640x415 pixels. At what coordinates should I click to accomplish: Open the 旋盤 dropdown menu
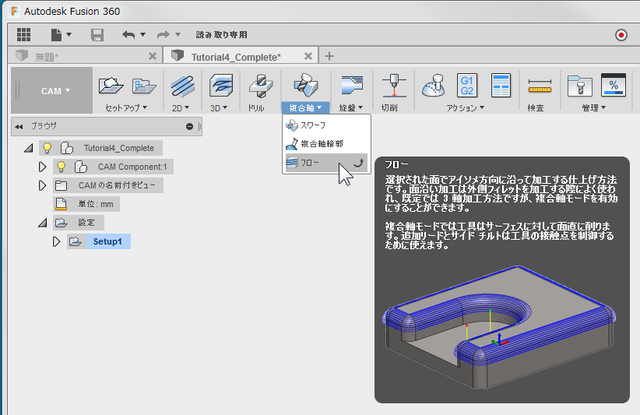(351, 108)
